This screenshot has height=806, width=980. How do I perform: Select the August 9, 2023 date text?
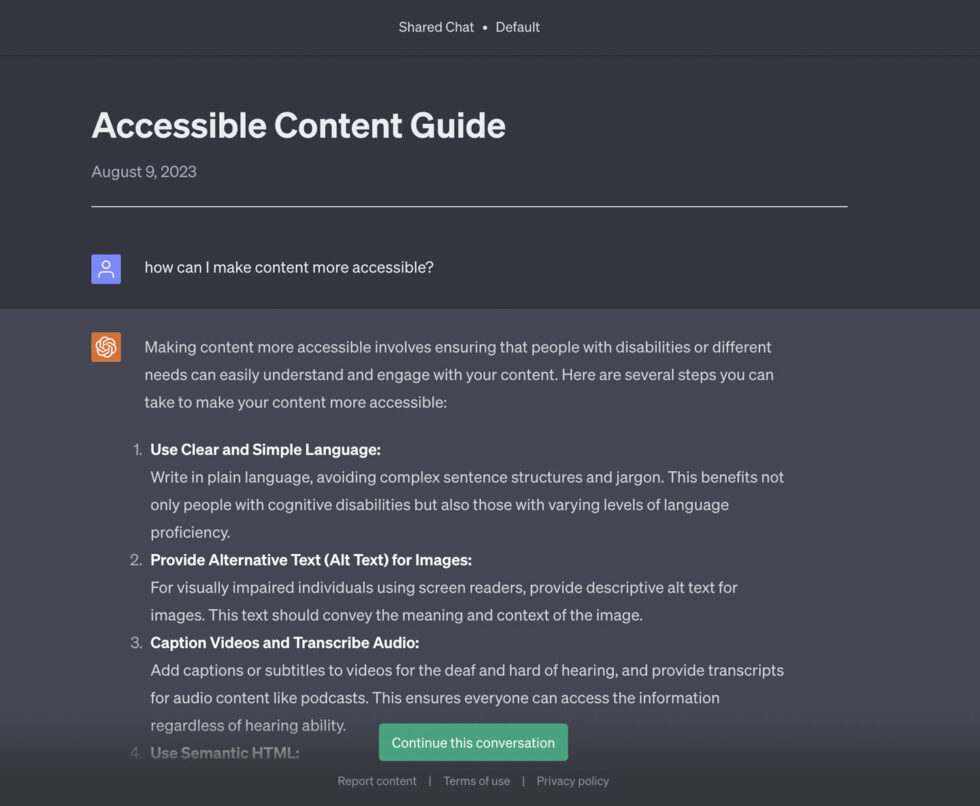pyautogui.click(x=143, y=172)
